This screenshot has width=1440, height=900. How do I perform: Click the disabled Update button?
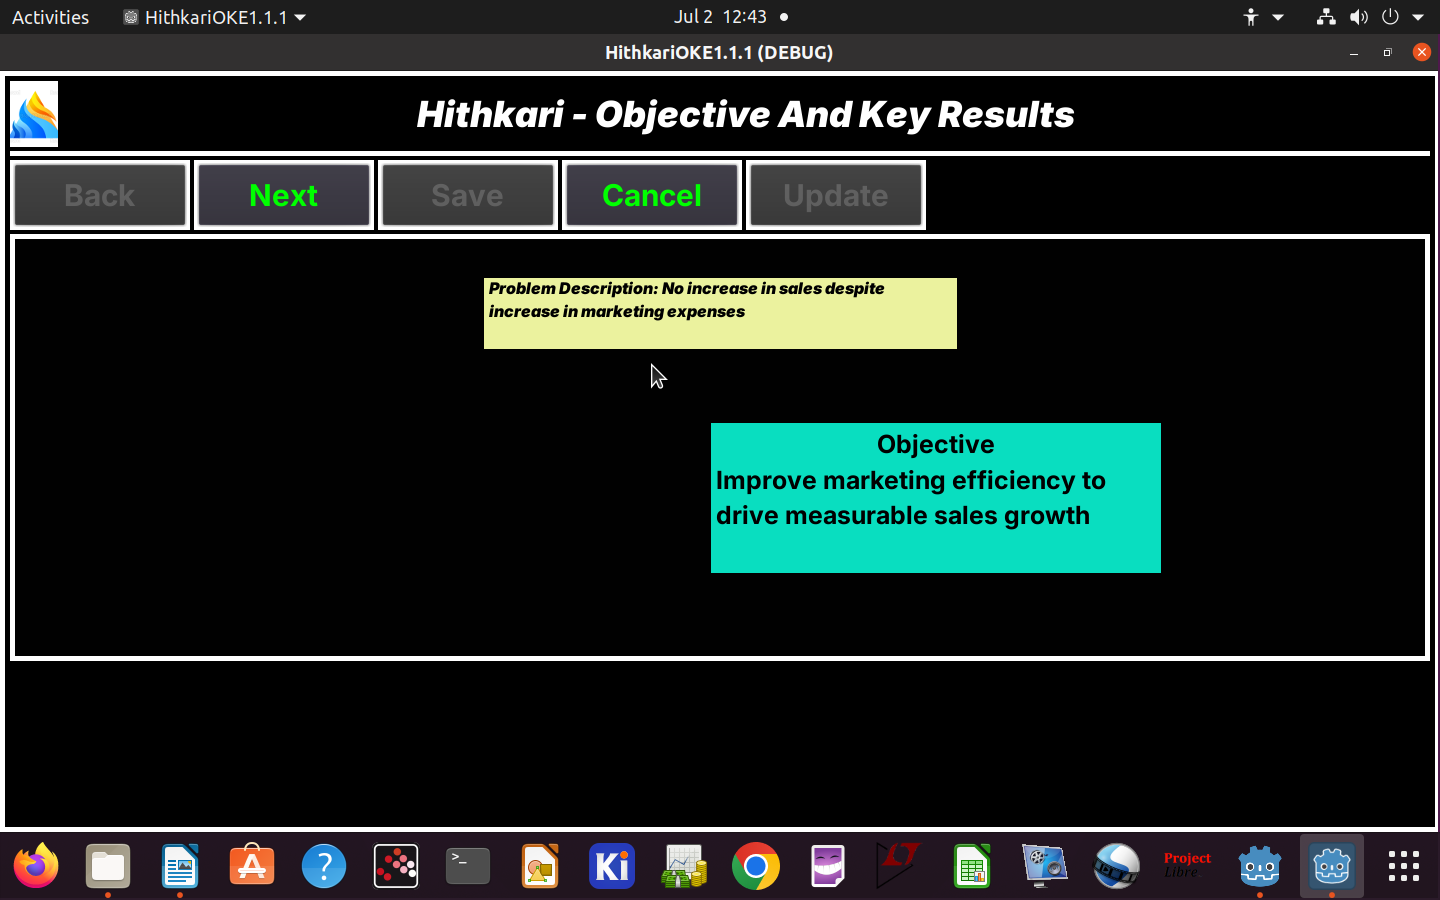(835, 196)
